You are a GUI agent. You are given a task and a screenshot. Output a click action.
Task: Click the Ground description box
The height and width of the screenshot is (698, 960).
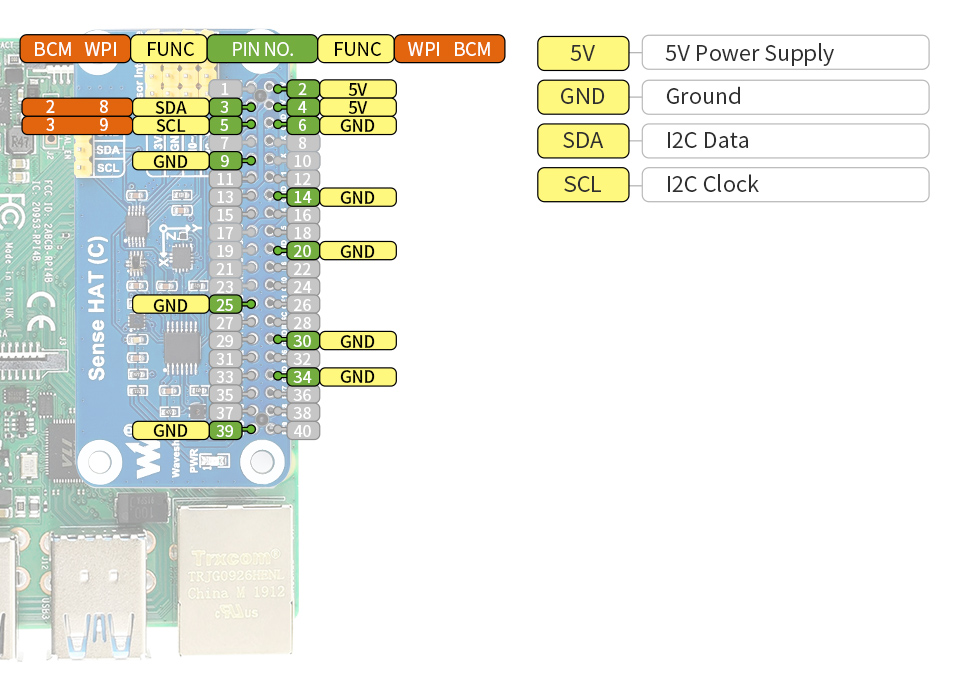click(786, 97)
